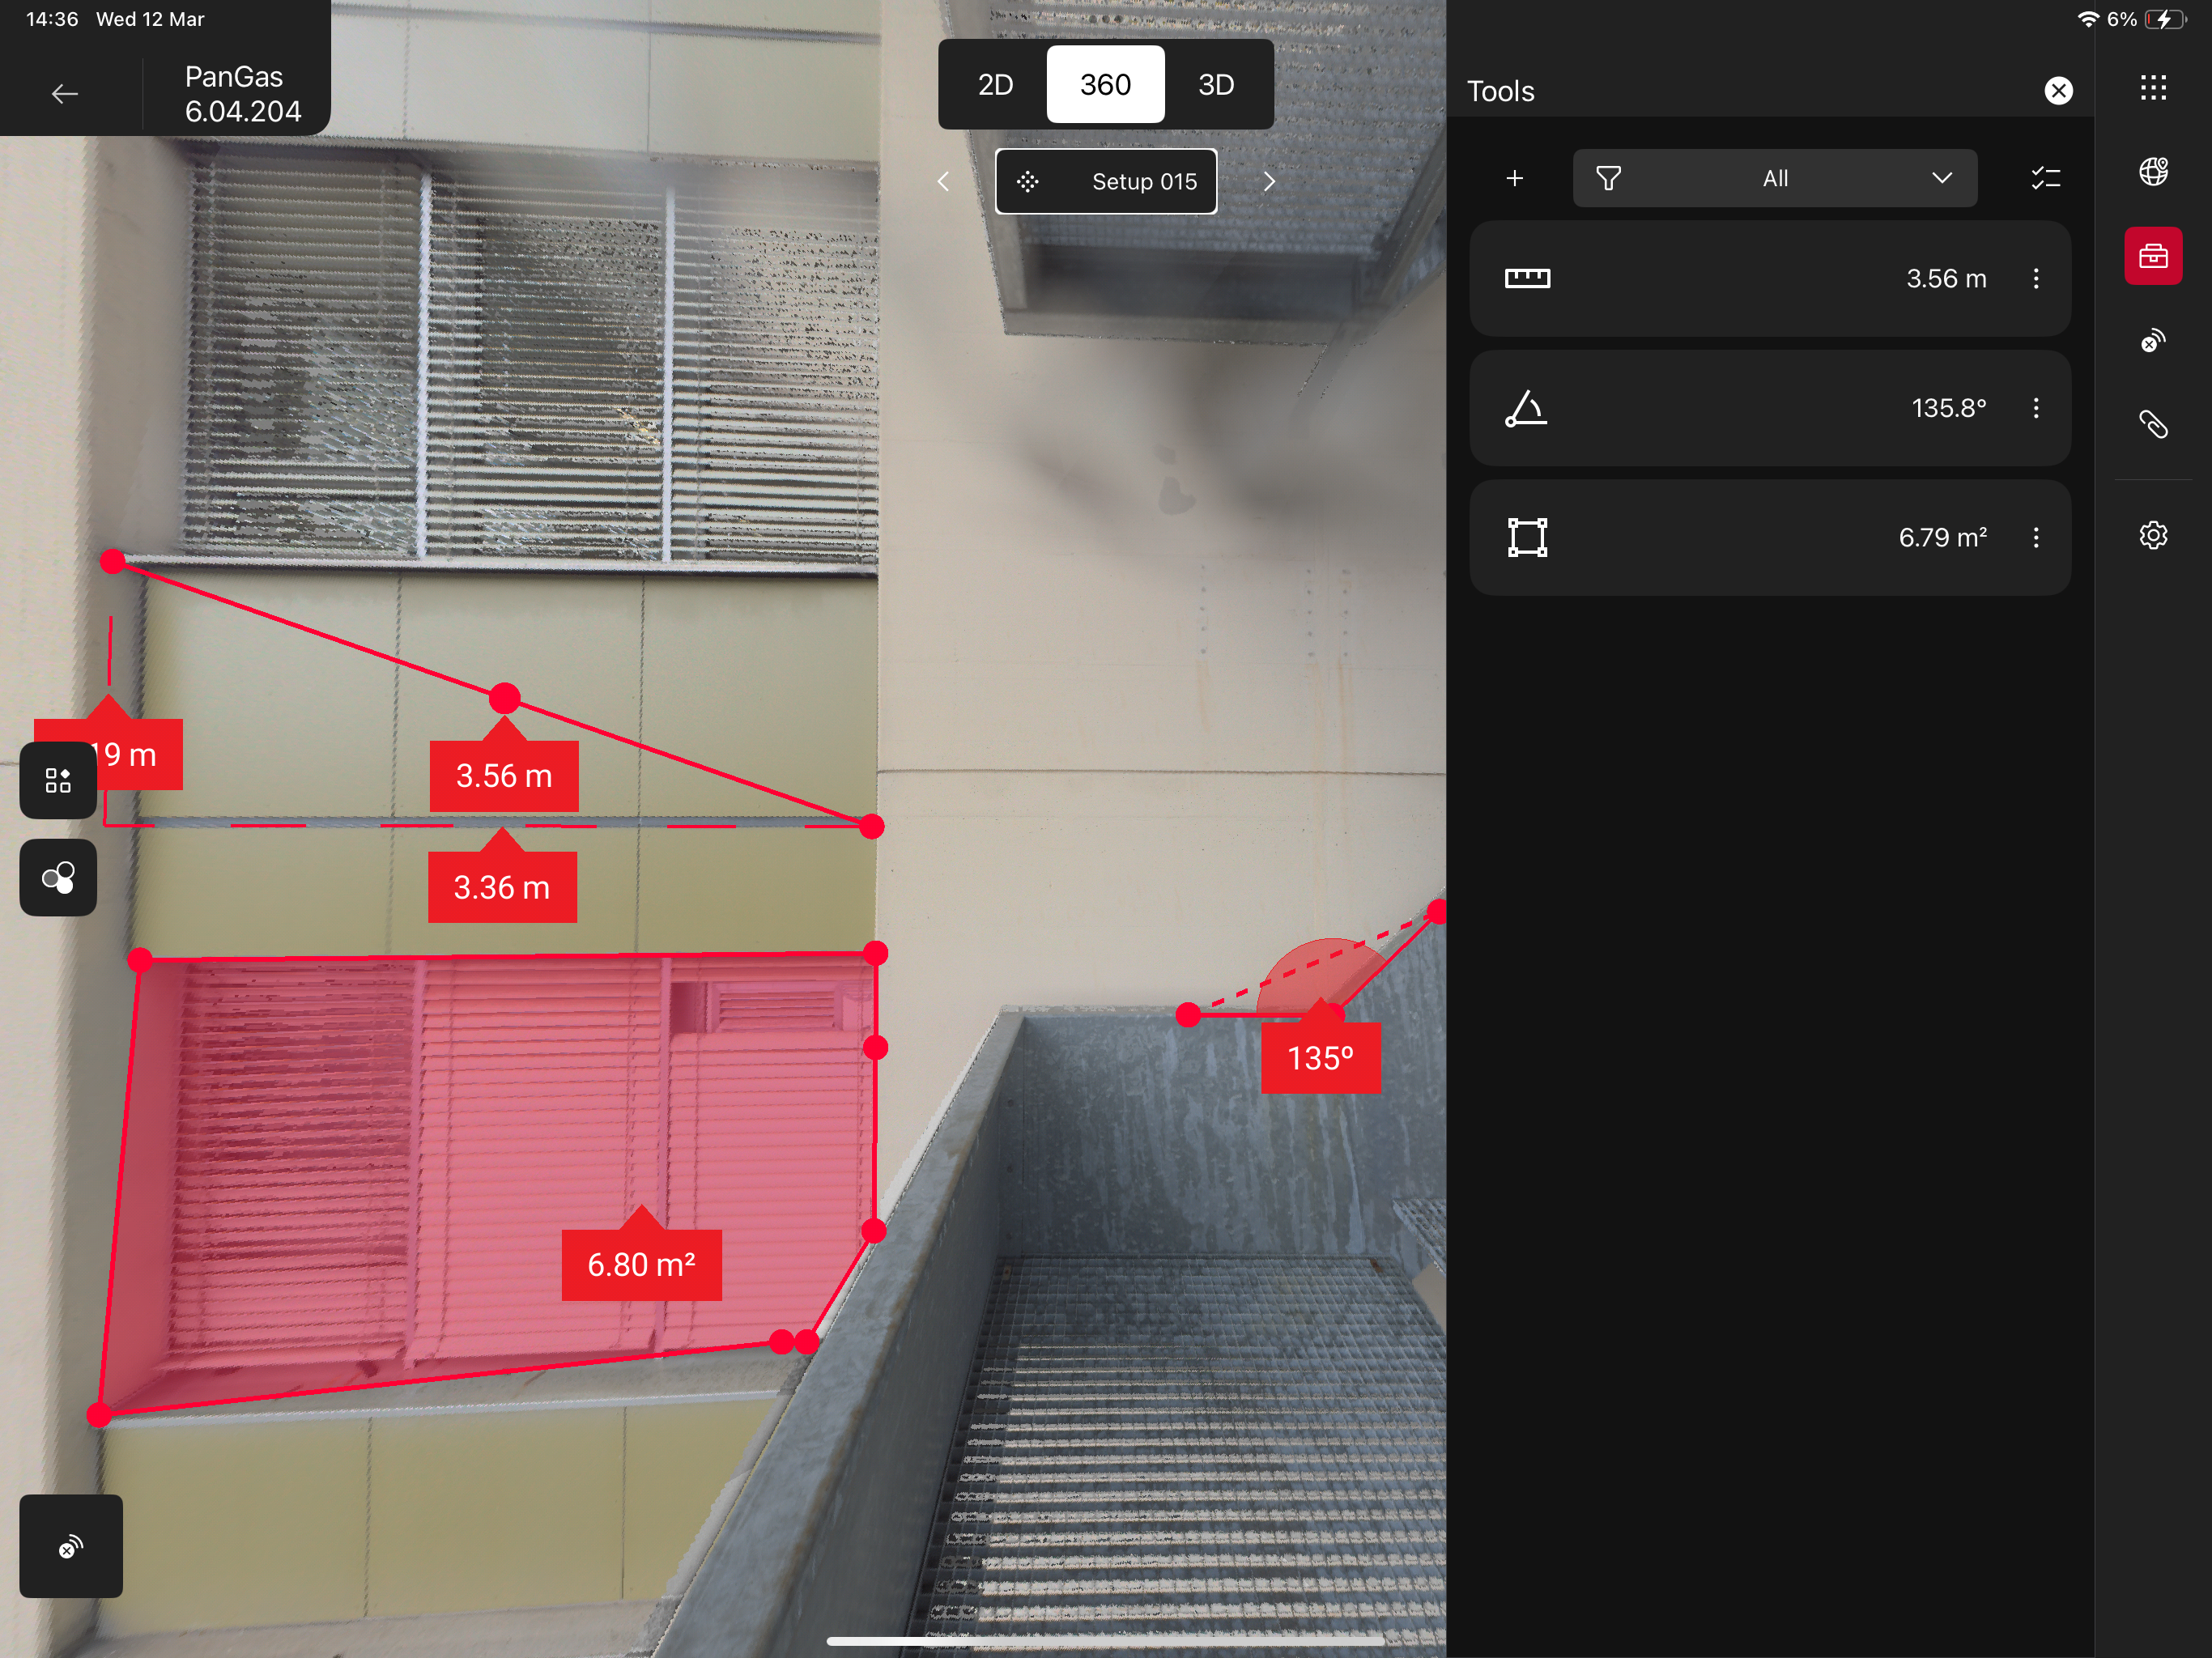Add a new tool with plus icon
This screenshot has width=2212, height=1658.
coord(1514,178)
